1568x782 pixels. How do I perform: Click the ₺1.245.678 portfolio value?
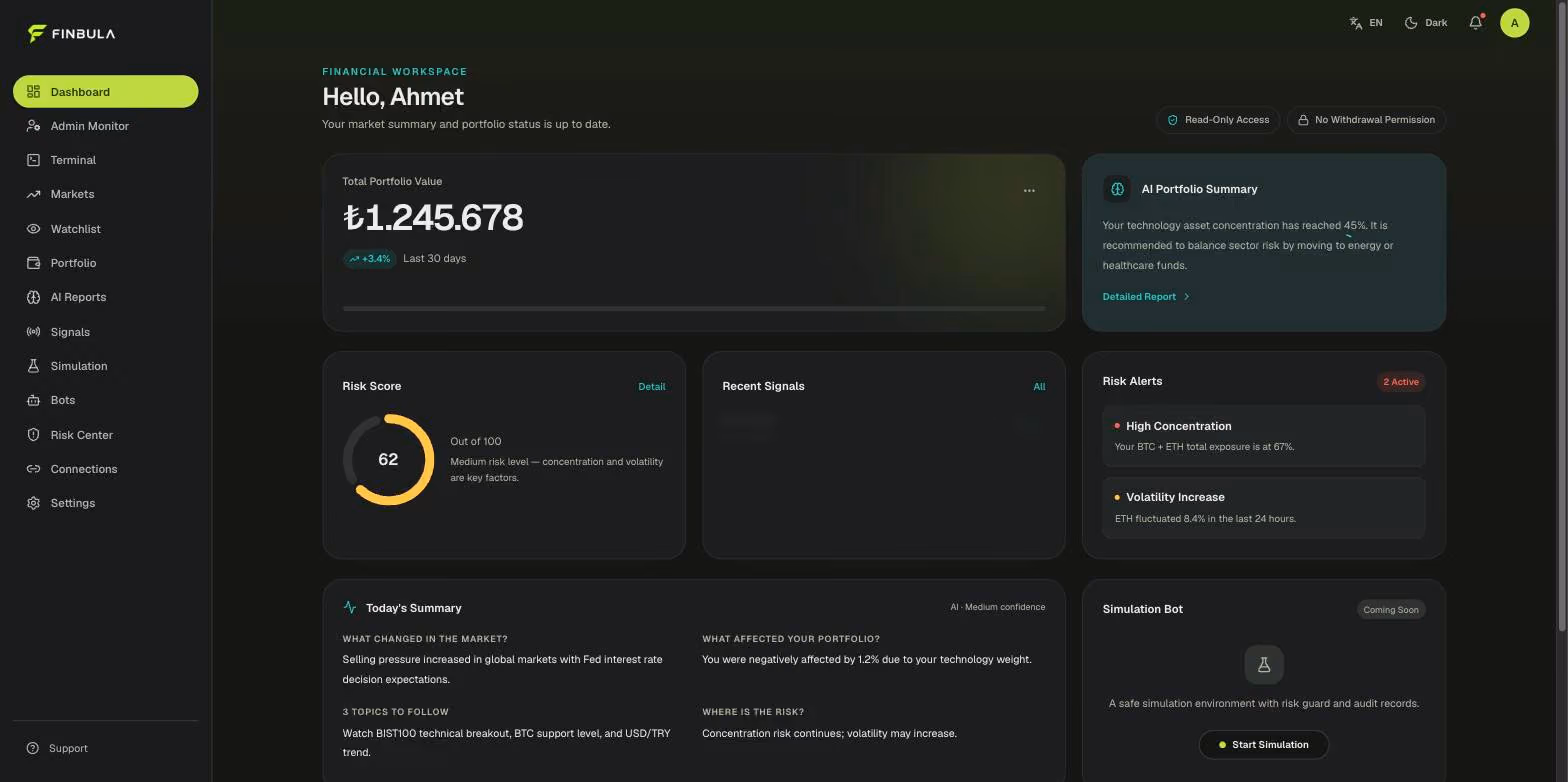coord(433,218)
